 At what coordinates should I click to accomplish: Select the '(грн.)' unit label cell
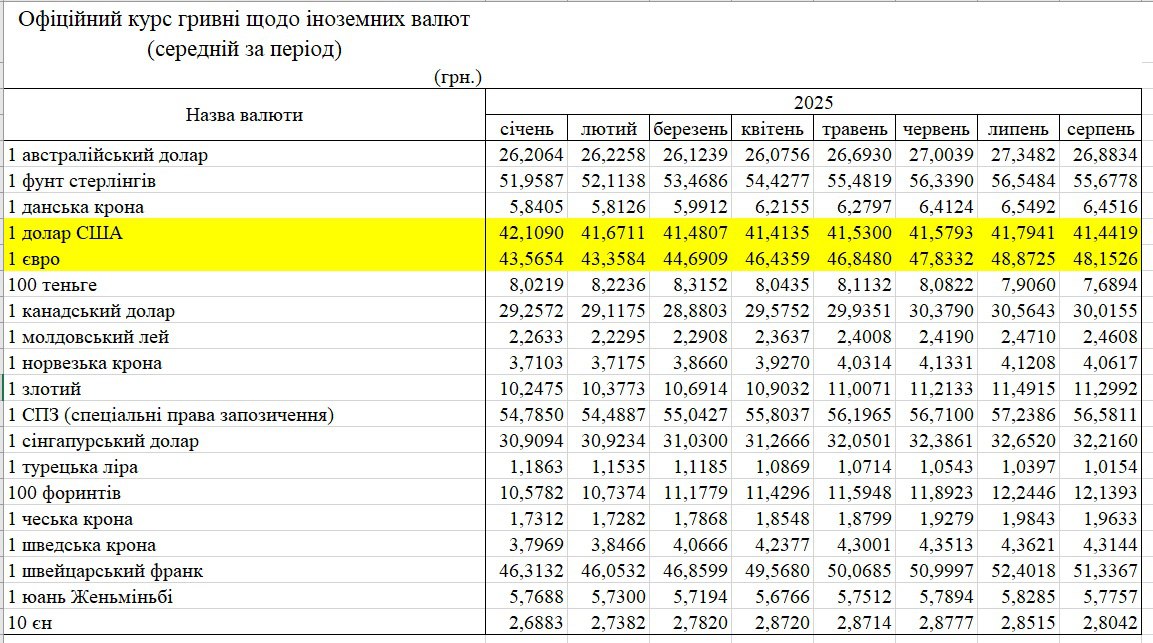tap(458, 76)
